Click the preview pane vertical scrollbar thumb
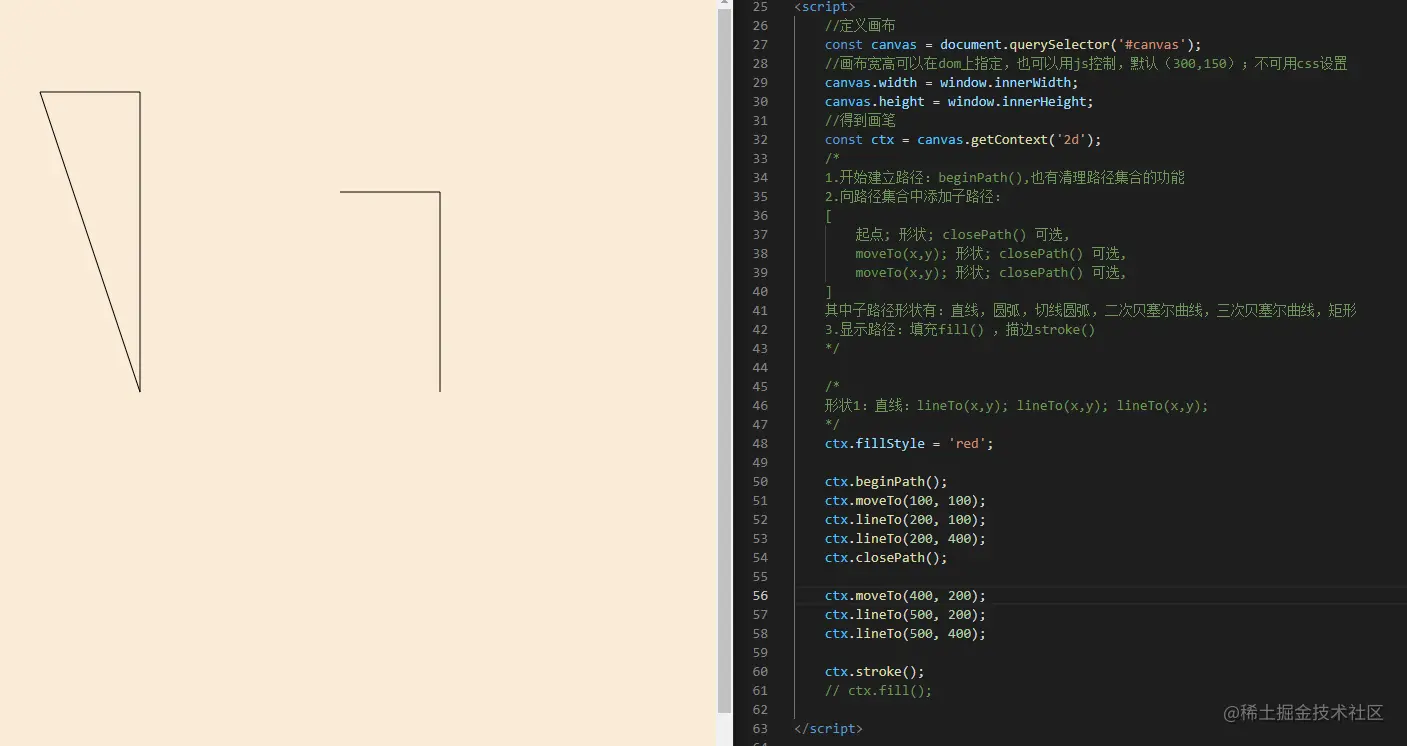 [x=724, y=362]
